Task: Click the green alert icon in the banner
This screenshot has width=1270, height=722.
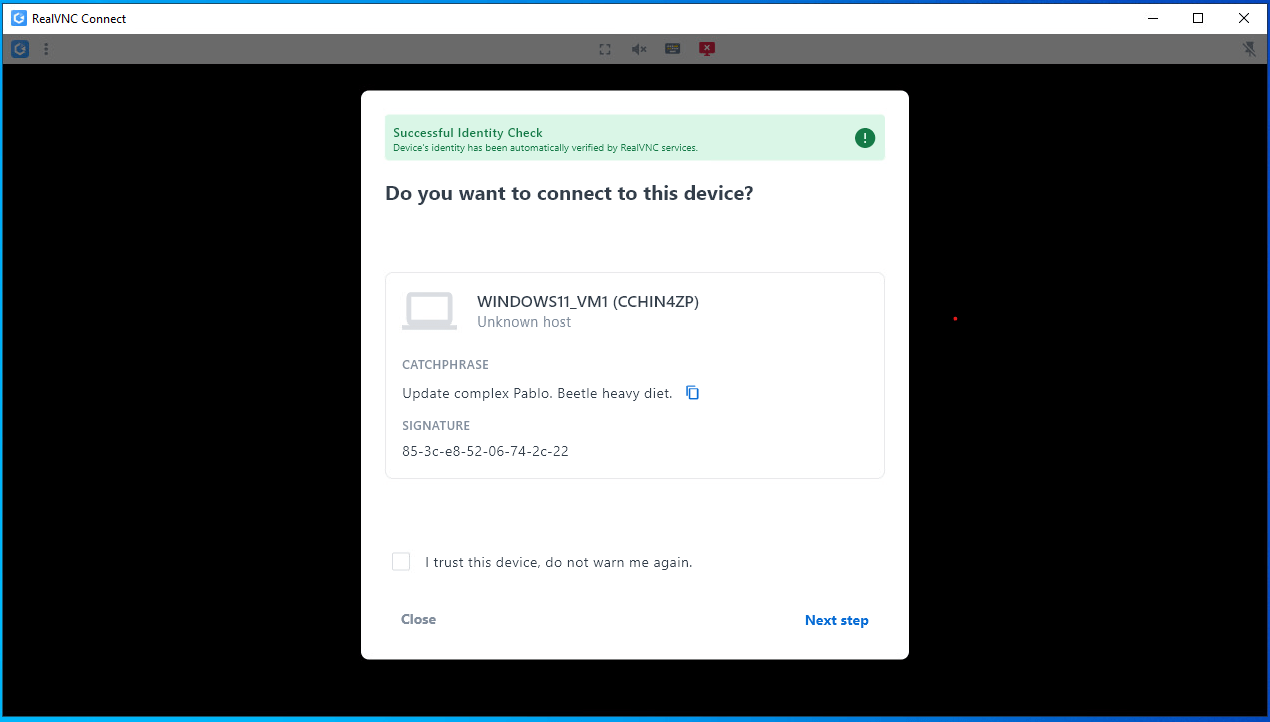Action: coord(865,138)
